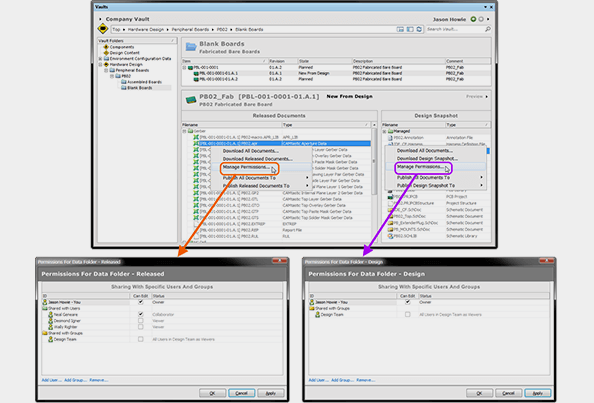This screenshot has width=594, height=403.
Task: Select Hardware Design in the breadcrumb path
Action: [x=146, y=29]
